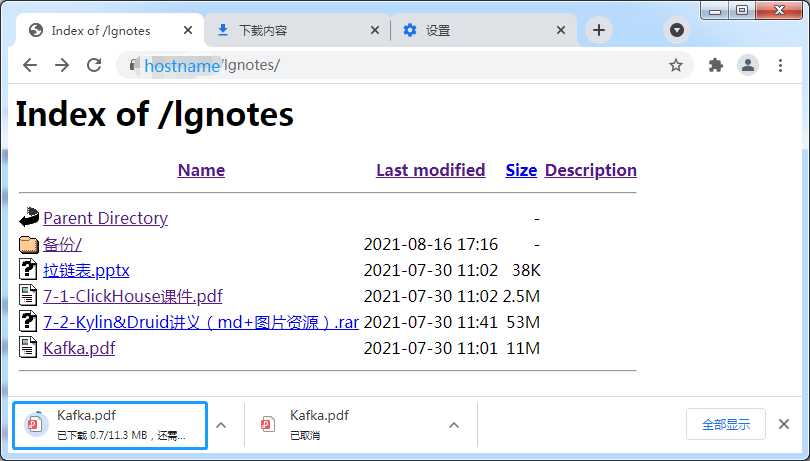Click the tab search dropdown circle

tap(677, 30)
